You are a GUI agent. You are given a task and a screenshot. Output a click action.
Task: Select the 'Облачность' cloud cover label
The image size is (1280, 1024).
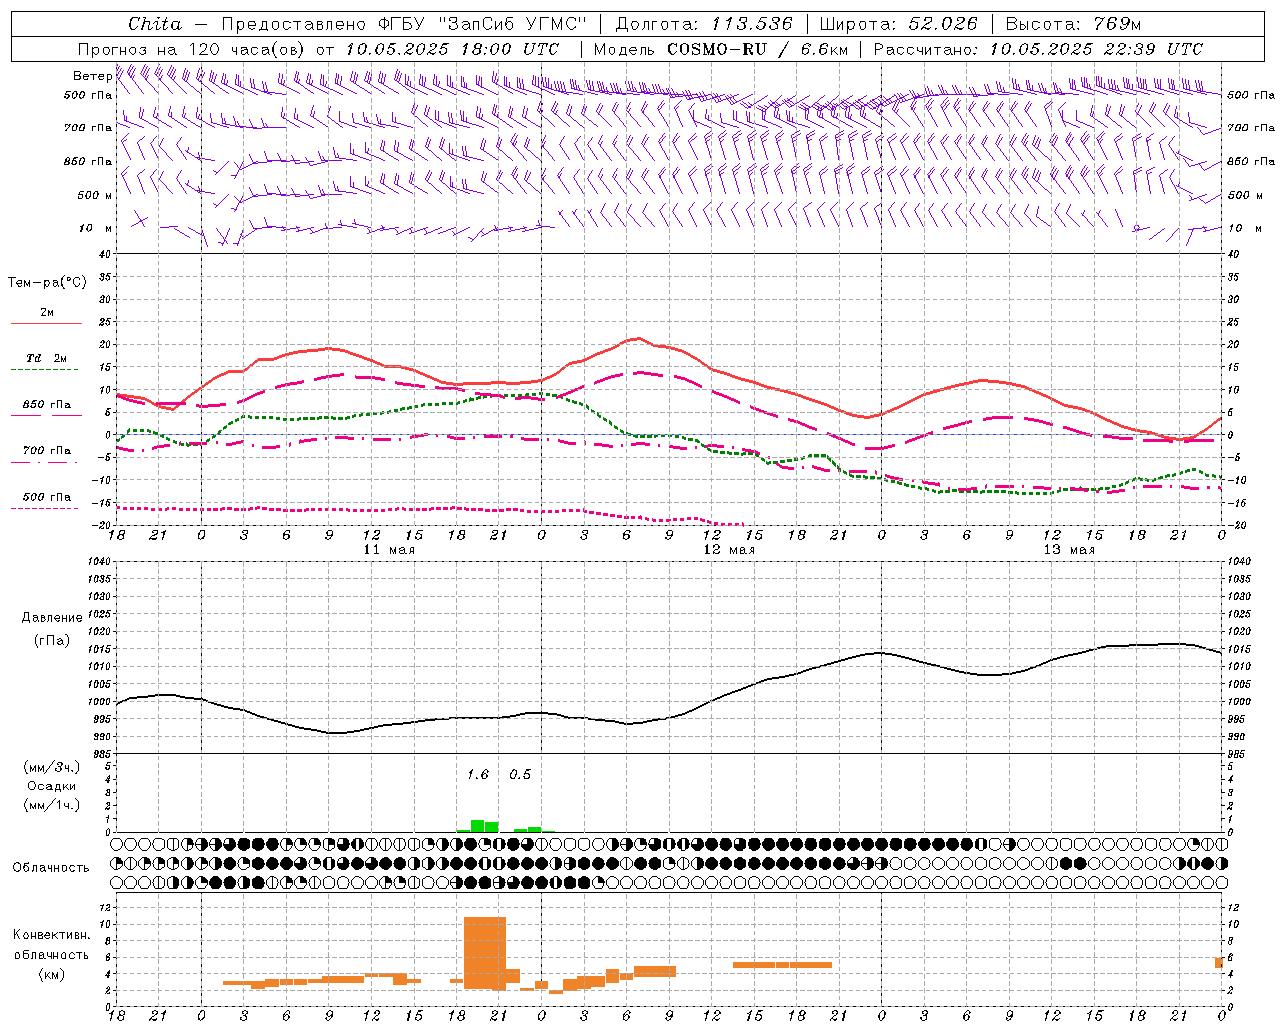[51, 868]
